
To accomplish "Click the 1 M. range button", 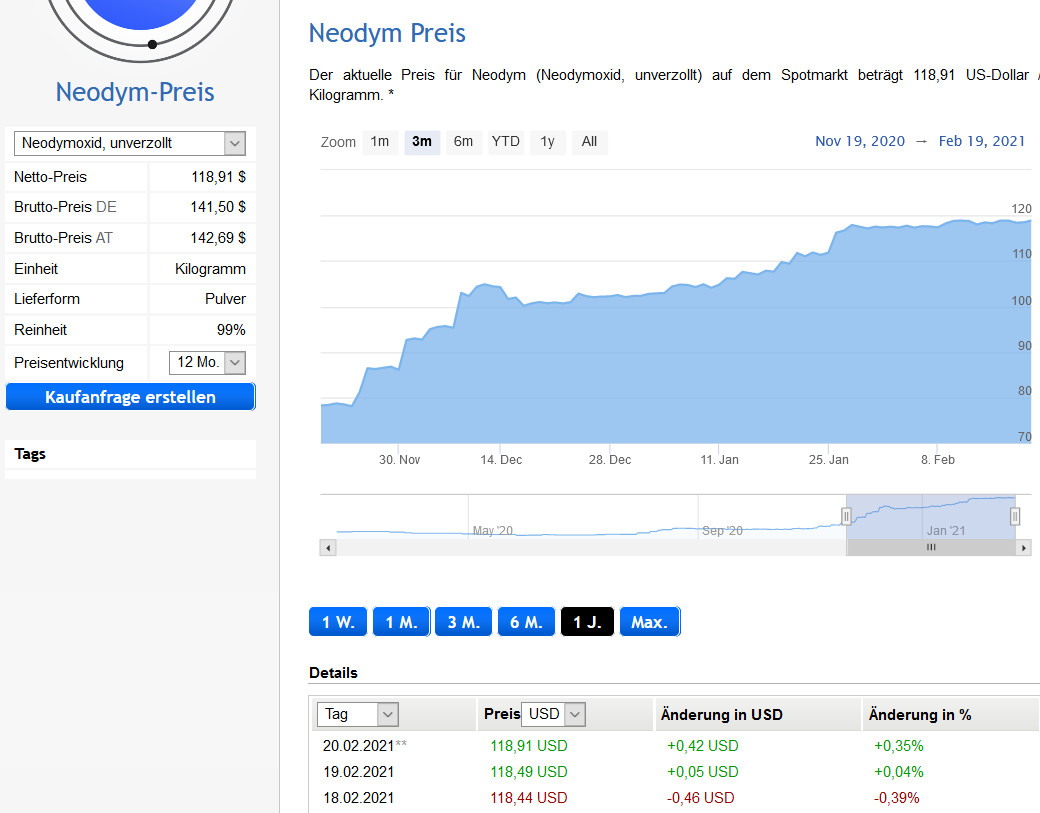I will [x=401, y=622].
